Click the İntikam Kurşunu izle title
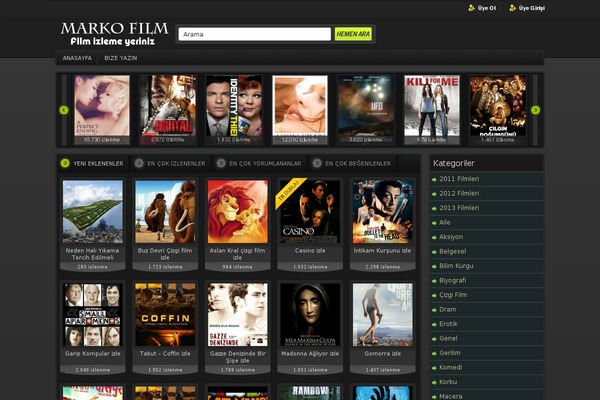This screenshot has height=400, width=600. coord(382,250)
